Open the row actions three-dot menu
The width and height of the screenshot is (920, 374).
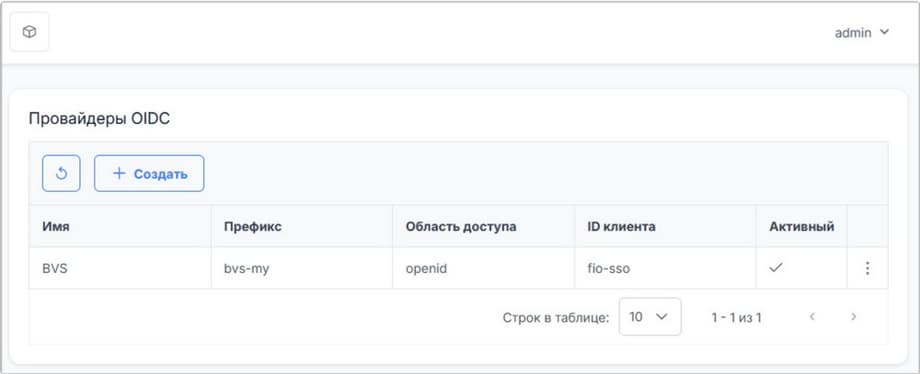[867, 268]
